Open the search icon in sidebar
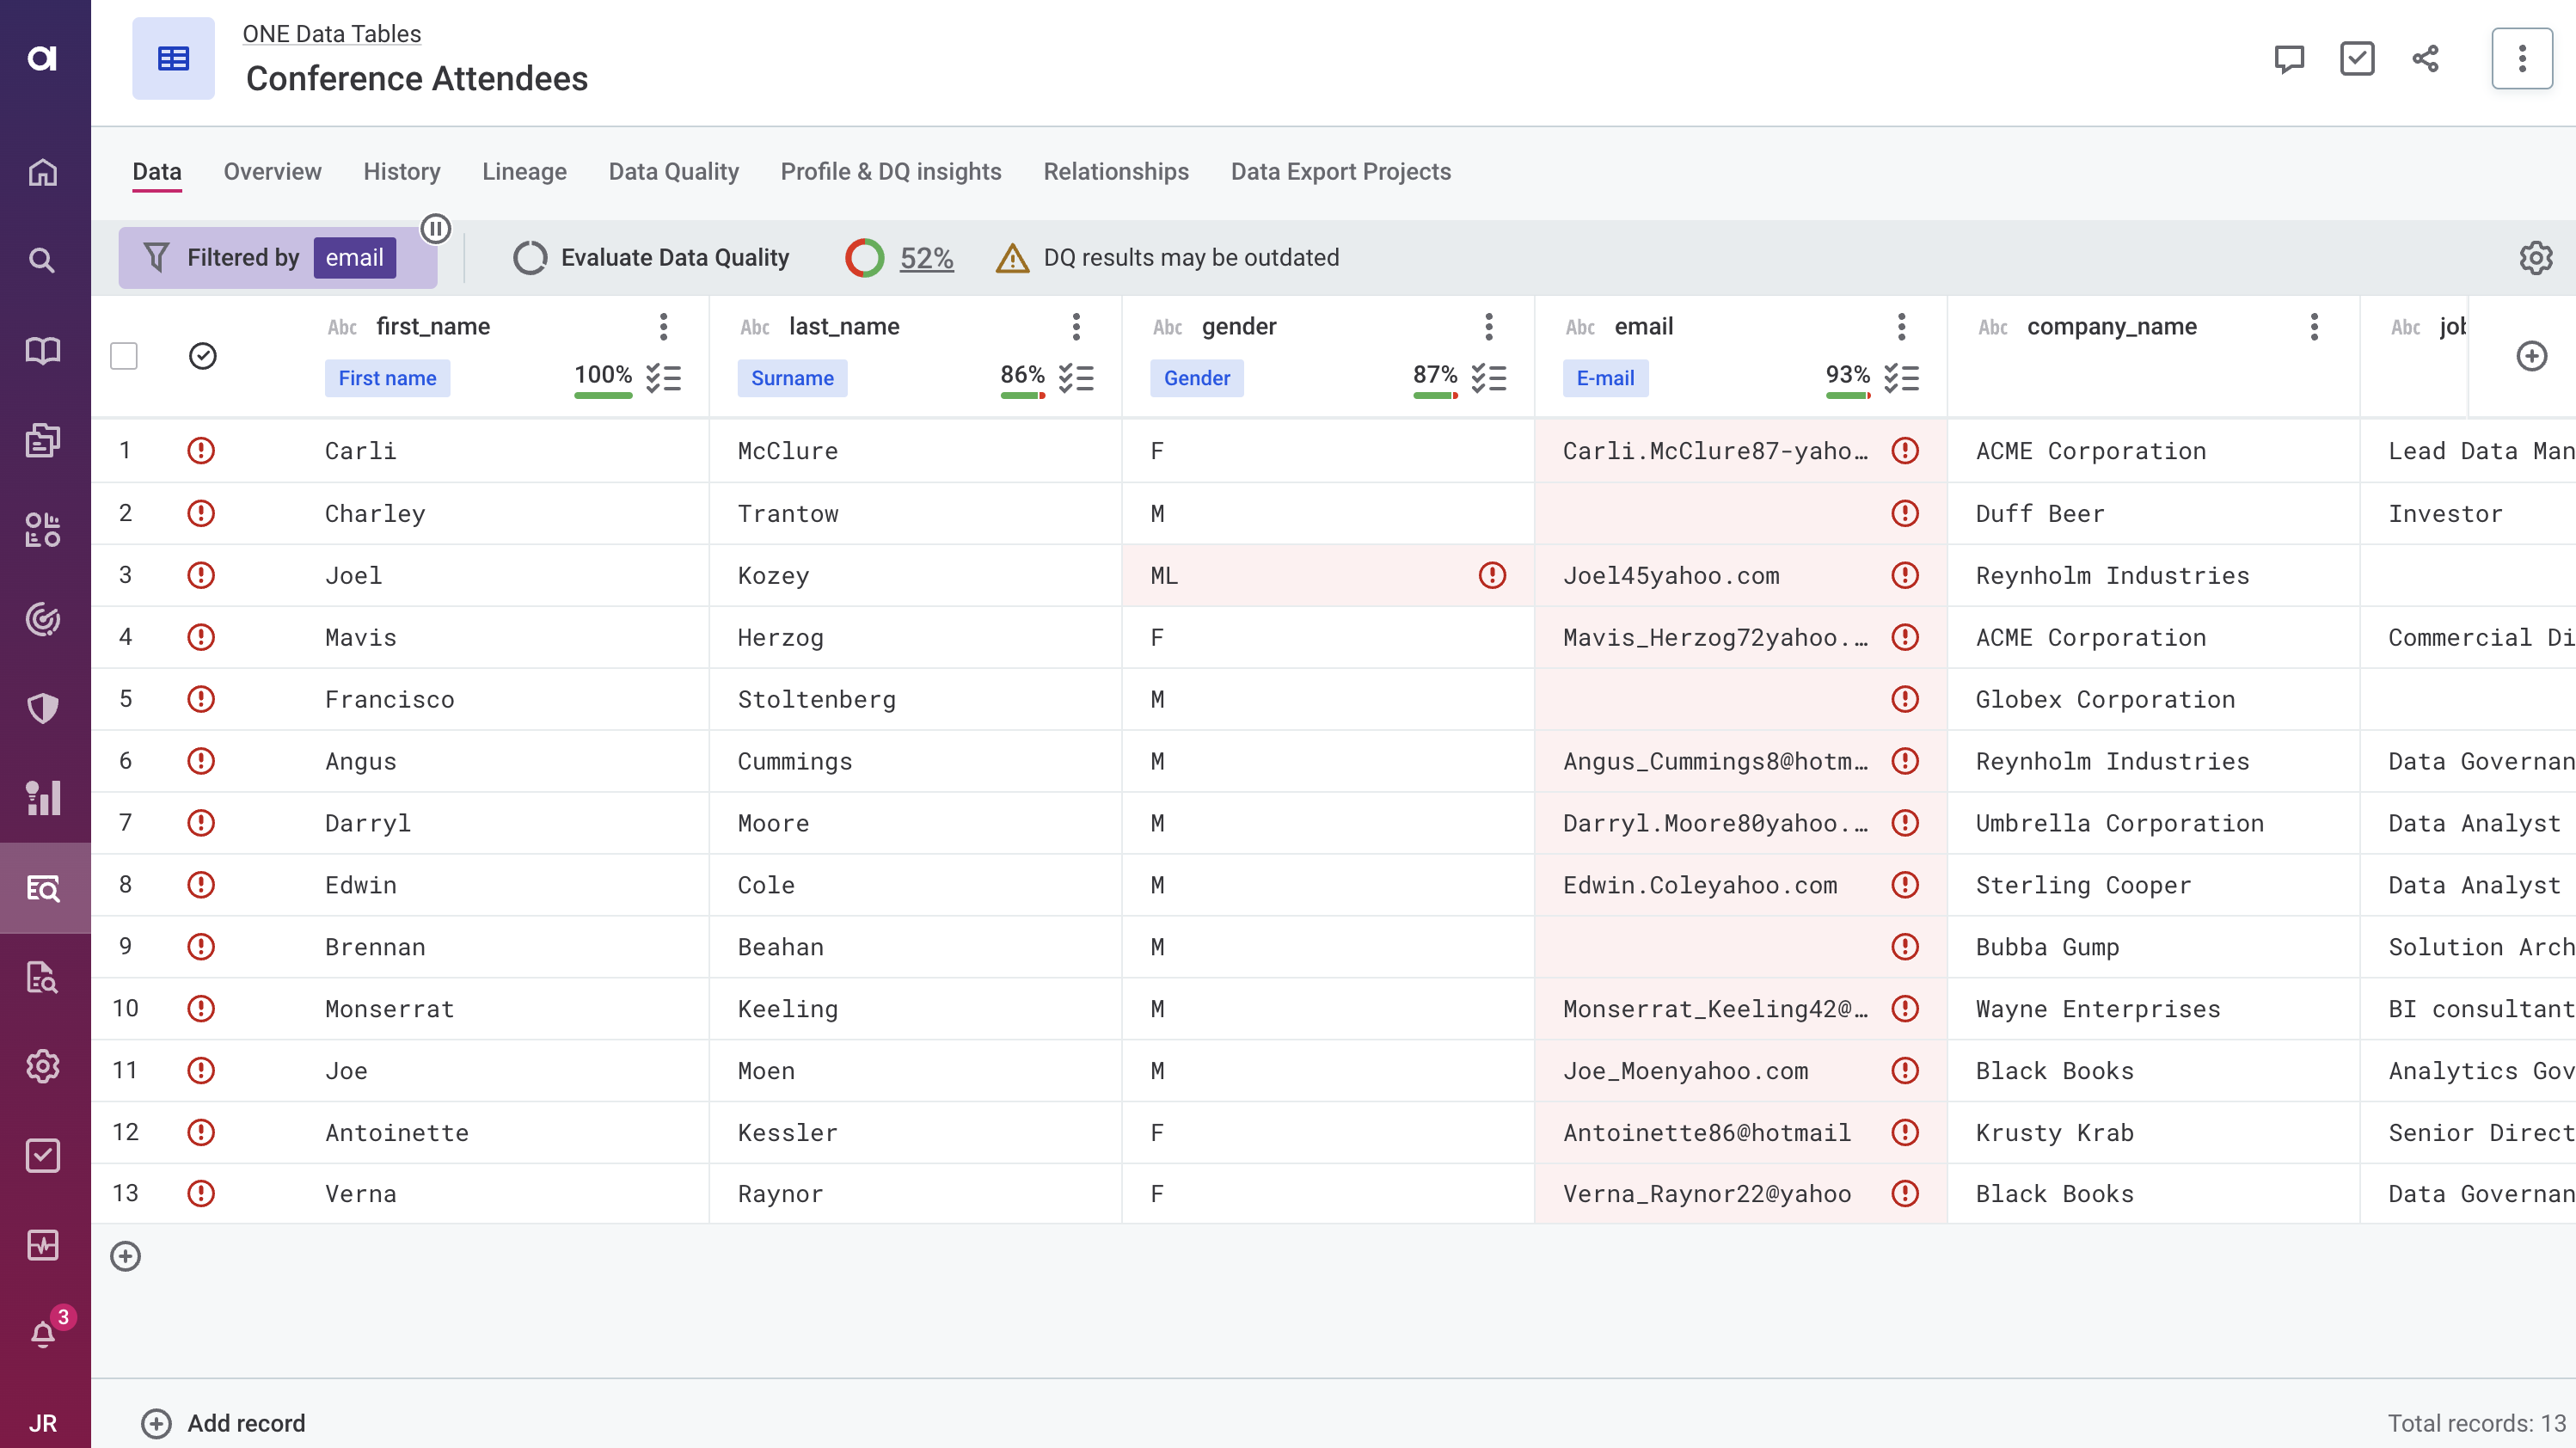The image size is (2576, 1448). pos(42,261)
